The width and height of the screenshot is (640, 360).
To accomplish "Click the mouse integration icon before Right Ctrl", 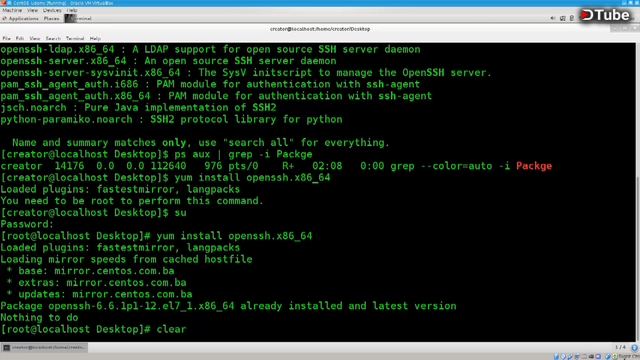I will pos(608,357).
